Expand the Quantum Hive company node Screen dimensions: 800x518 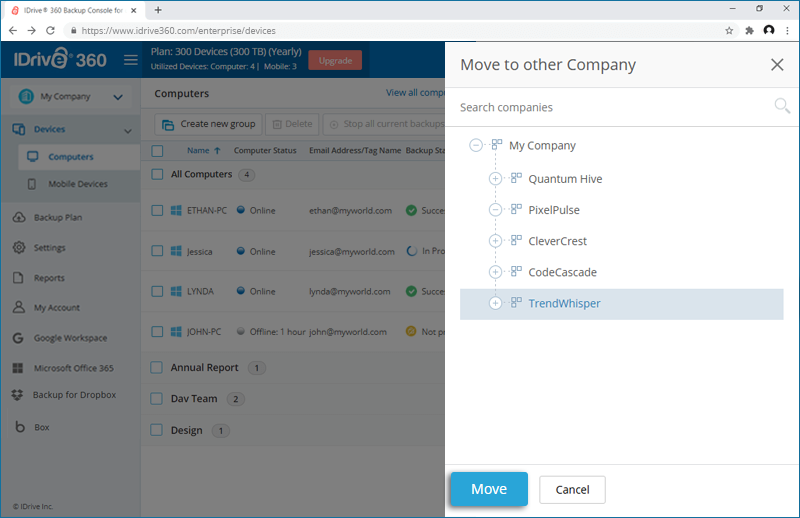coord(495,179)
